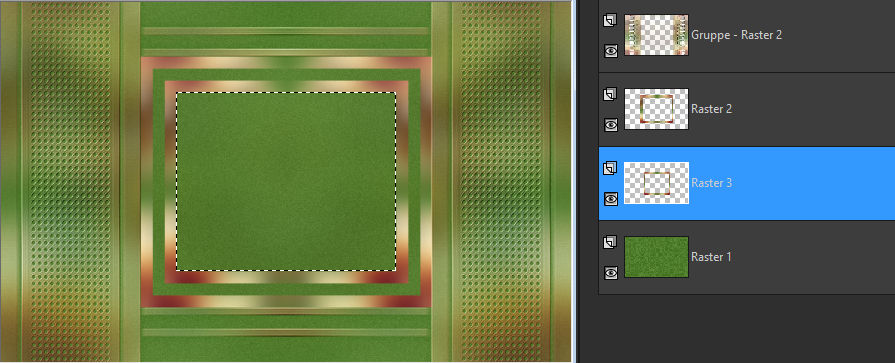The image size is (895, 363).
Task: Click the Raster 3 layer thumbnail
Action: click(x=656, y=183)
